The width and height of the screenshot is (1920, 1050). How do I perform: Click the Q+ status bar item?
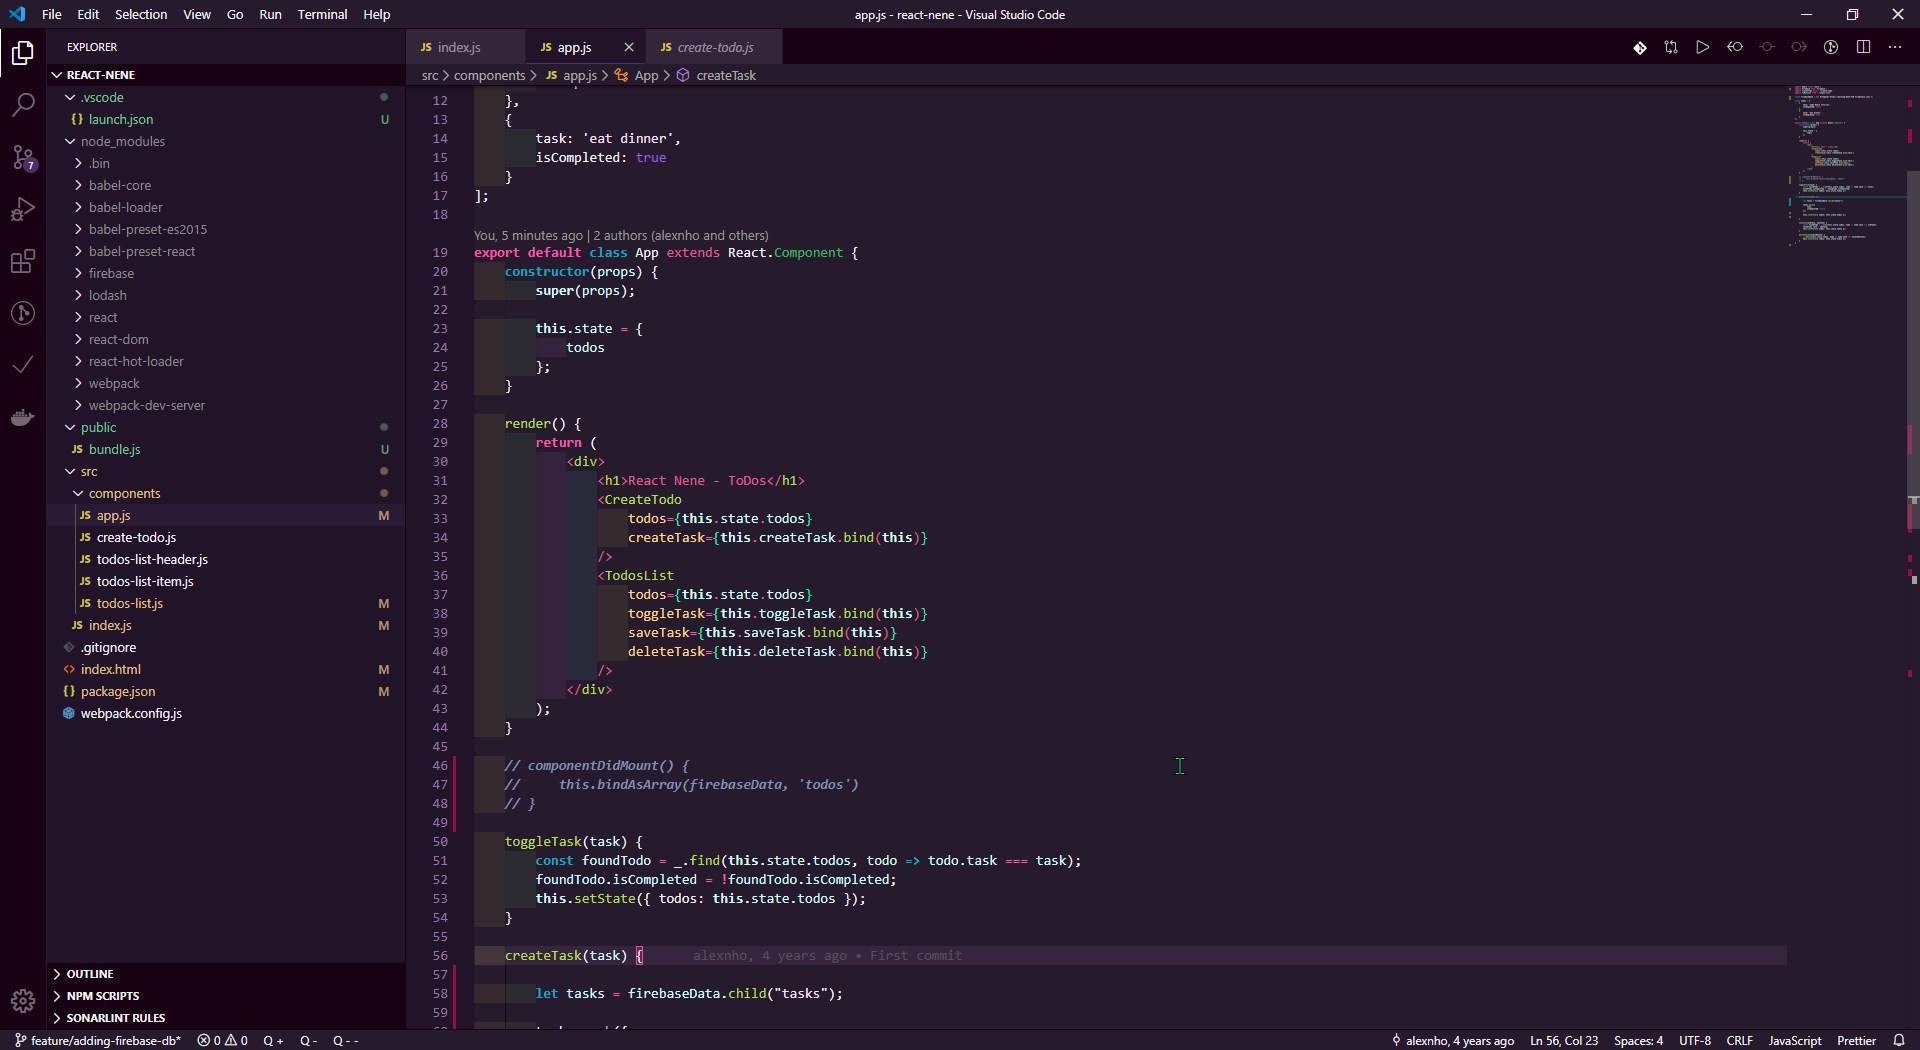[x=273, y=1040]
